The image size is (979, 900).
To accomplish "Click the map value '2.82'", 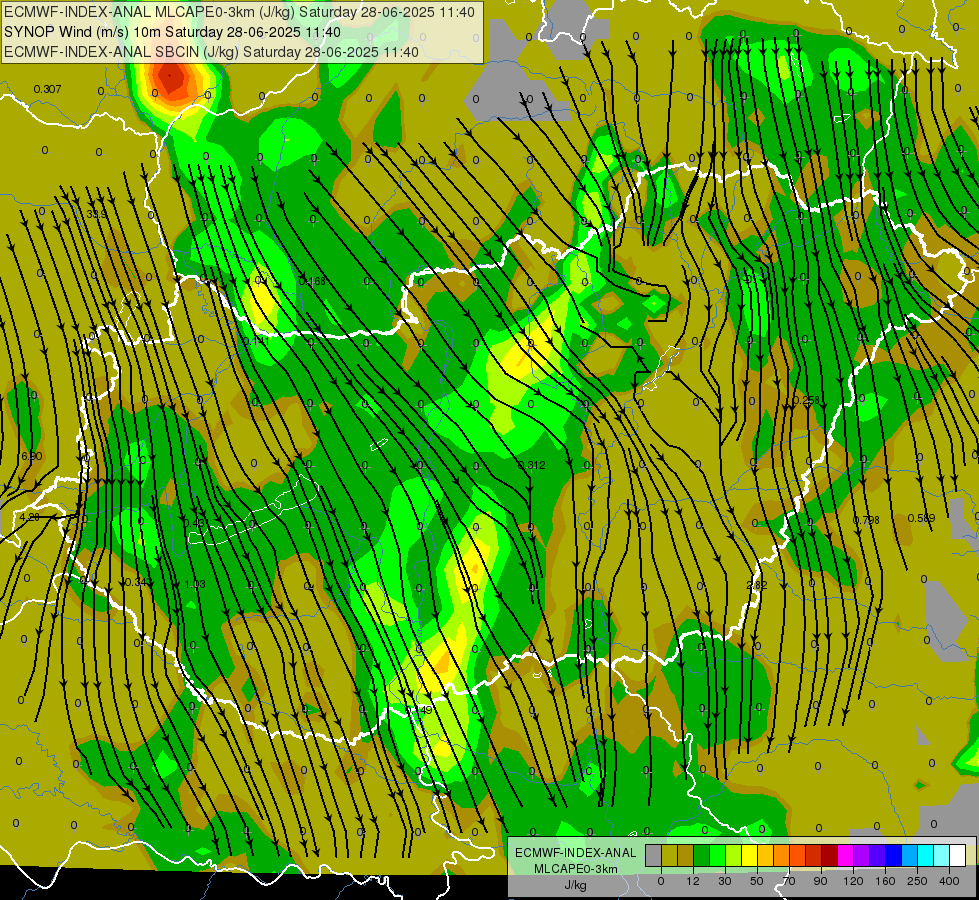I will pyautogui.click(x=757, y=585).
